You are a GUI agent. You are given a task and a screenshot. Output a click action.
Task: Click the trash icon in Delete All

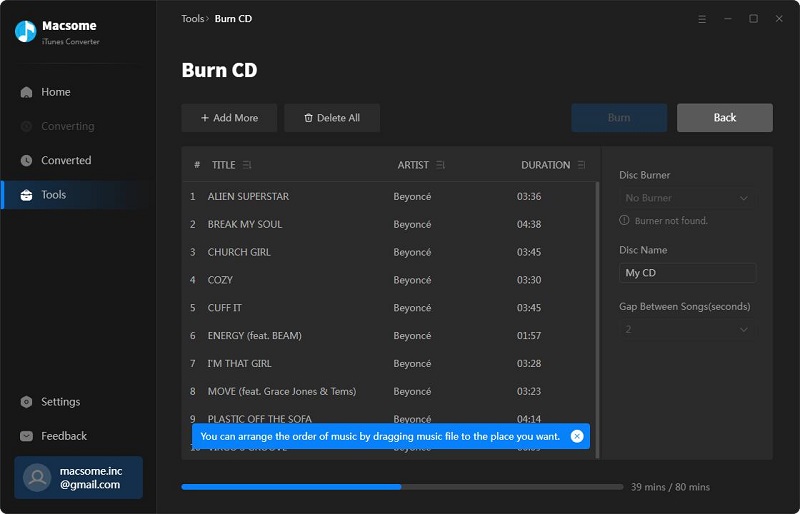tap(308, 118)
